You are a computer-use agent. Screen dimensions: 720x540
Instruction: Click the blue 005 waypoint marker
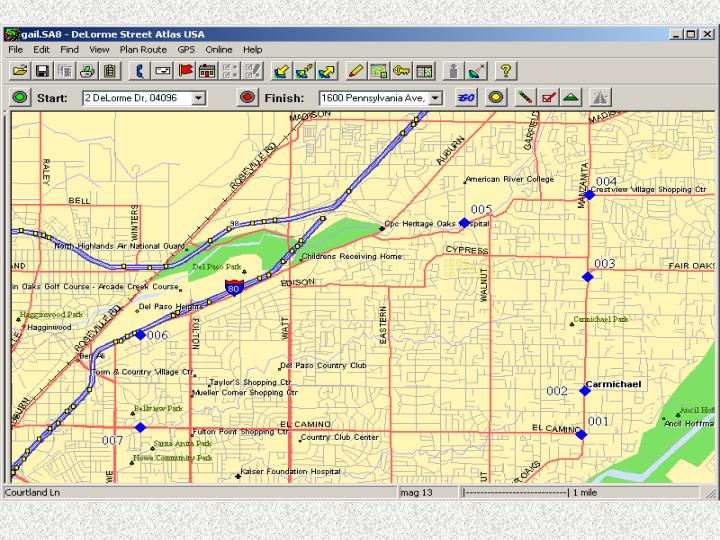click(464, 223)
